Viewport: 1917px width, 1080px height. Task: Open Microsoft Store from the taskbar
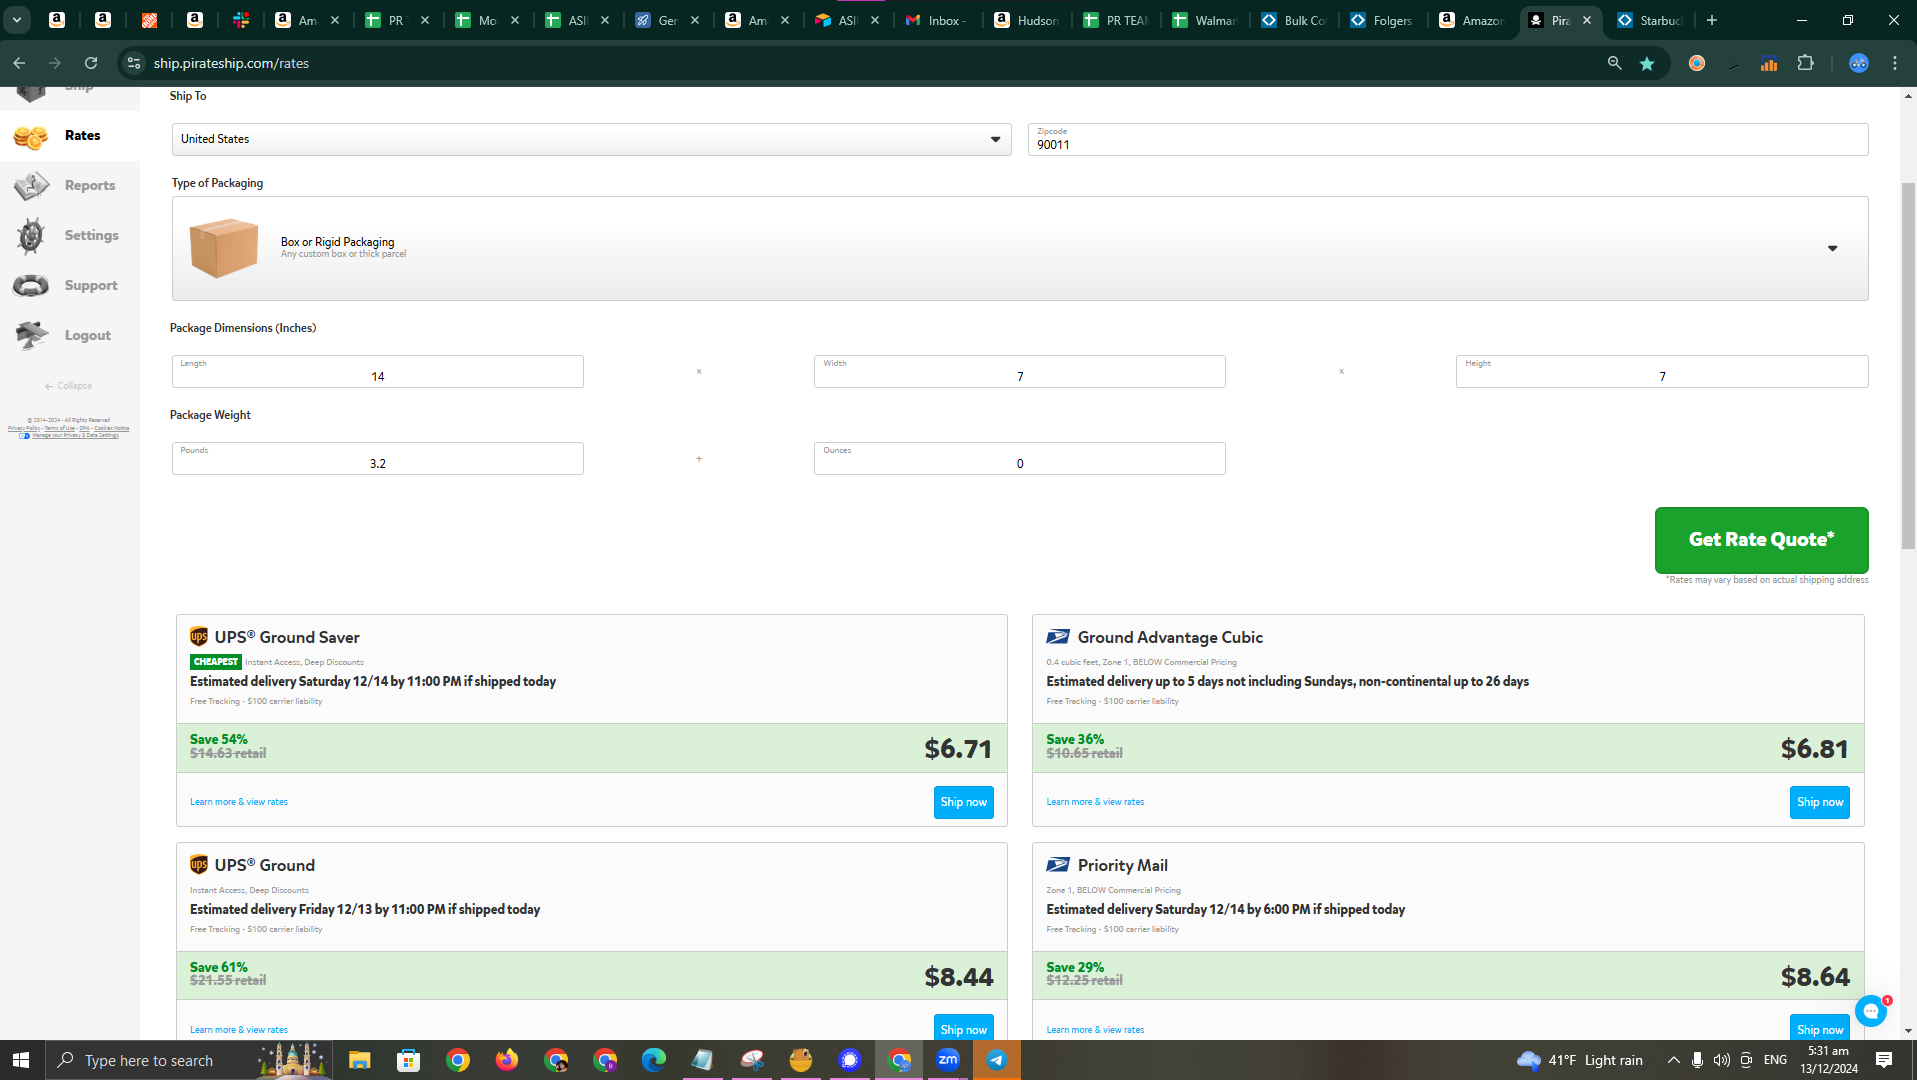pos(408,1060)
